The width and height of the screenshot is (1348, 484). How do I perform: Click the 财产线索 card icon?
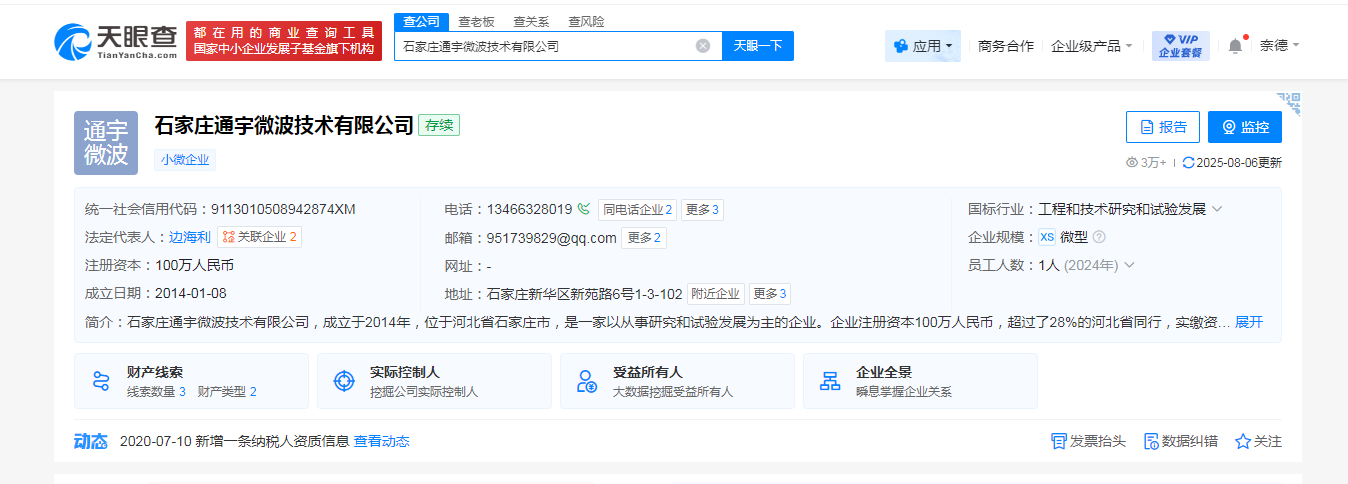[100, 381]
